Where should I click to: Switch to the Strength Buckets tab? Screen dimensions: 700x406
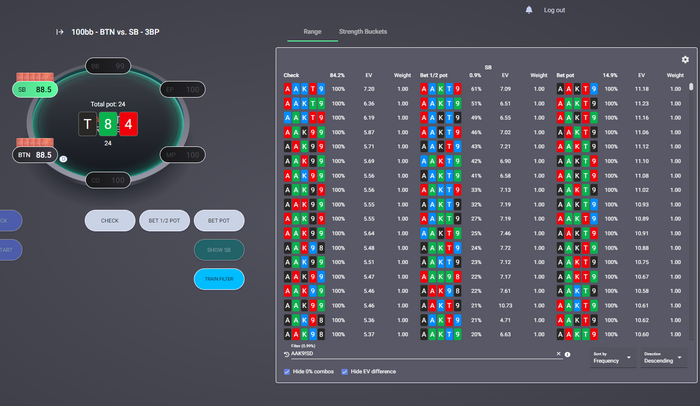click(x=363, y=32)
